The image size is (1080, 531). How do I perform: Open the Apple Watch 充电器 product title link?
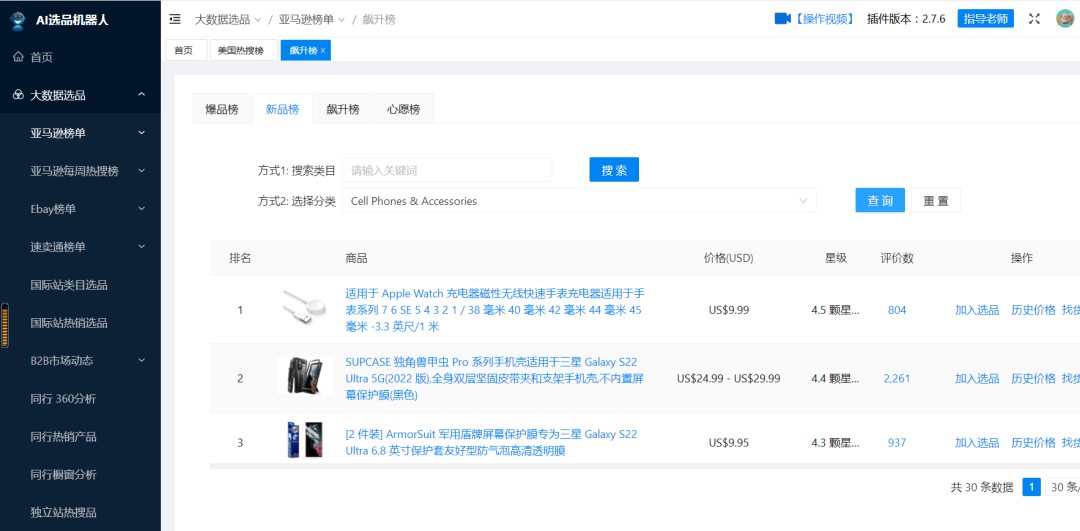pyautogui.click(x=495, y=310)
